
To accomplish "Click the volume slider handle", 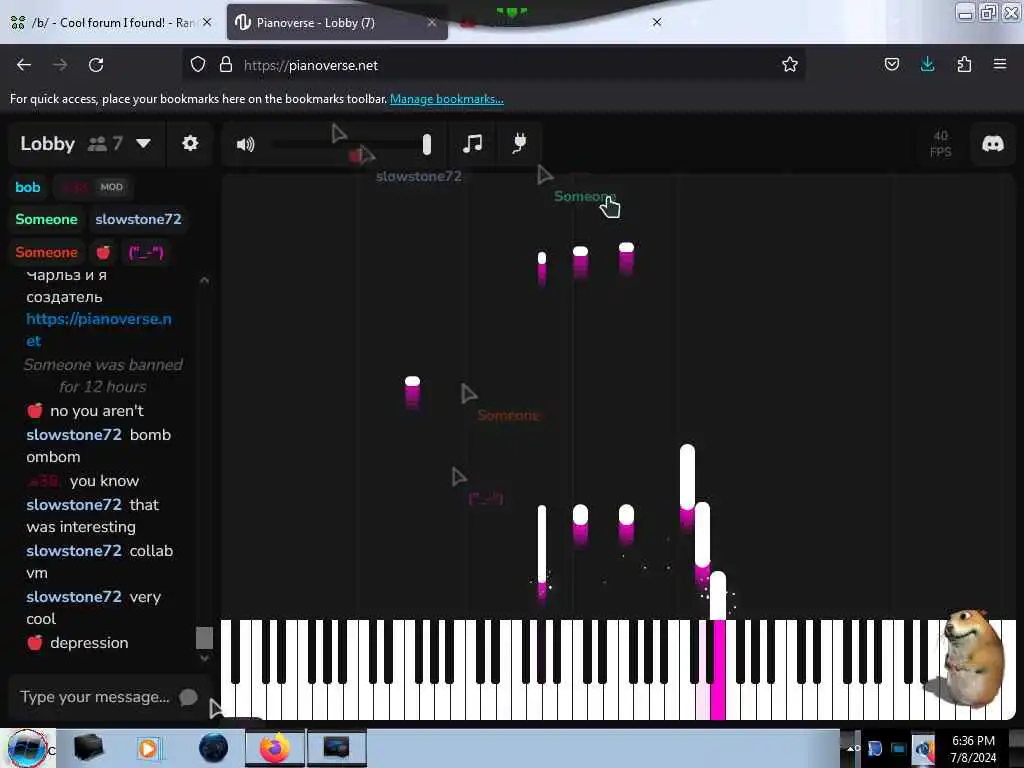I will [426, 144].
